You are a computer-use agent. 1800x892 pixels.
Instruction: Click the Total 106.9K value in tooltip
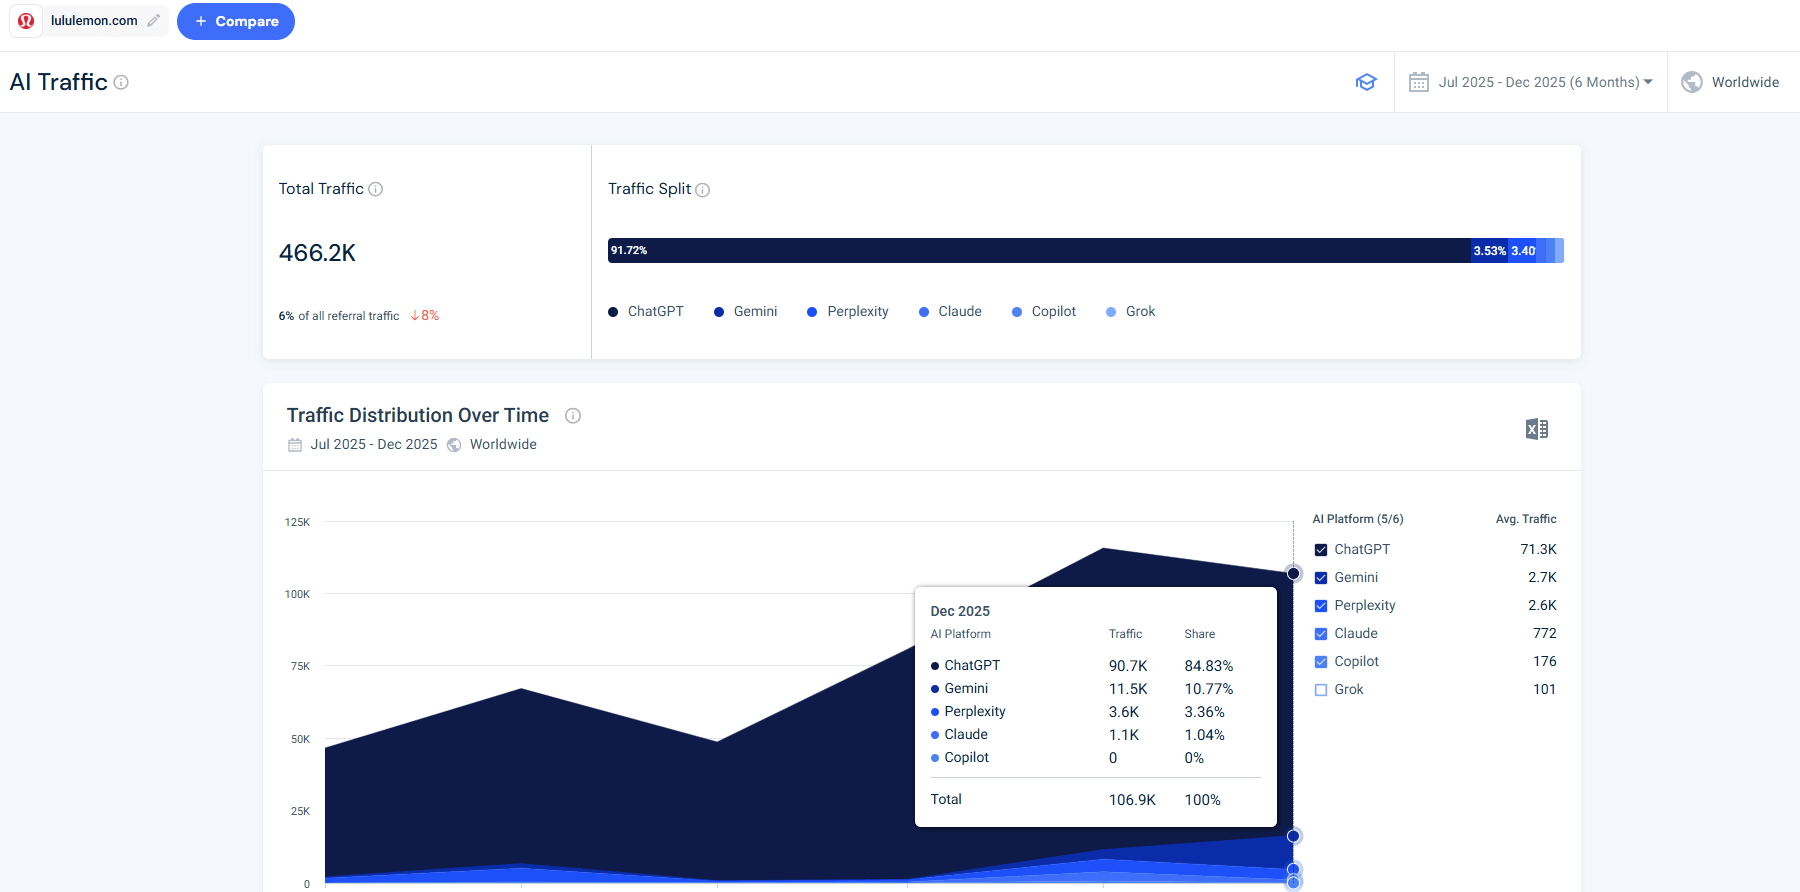1132,800
